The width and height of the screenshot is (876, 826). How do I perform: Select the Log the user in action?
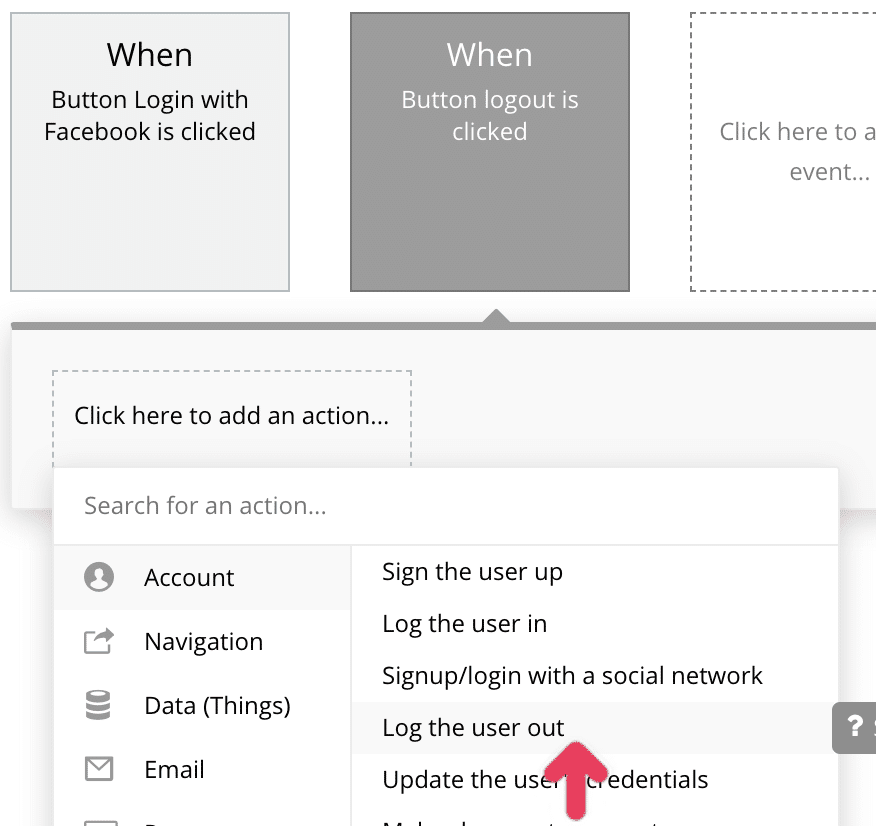[464, 624]
